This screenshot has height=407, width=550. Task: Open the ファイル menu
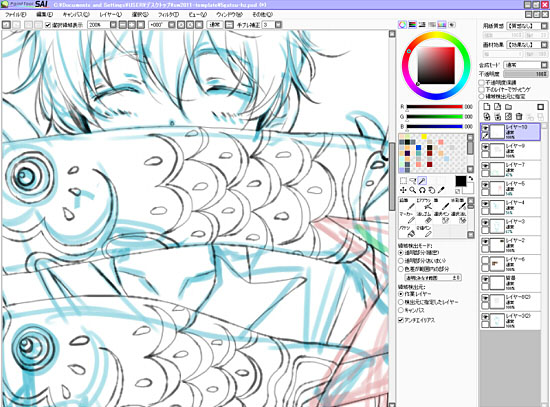tap(15, 15)
